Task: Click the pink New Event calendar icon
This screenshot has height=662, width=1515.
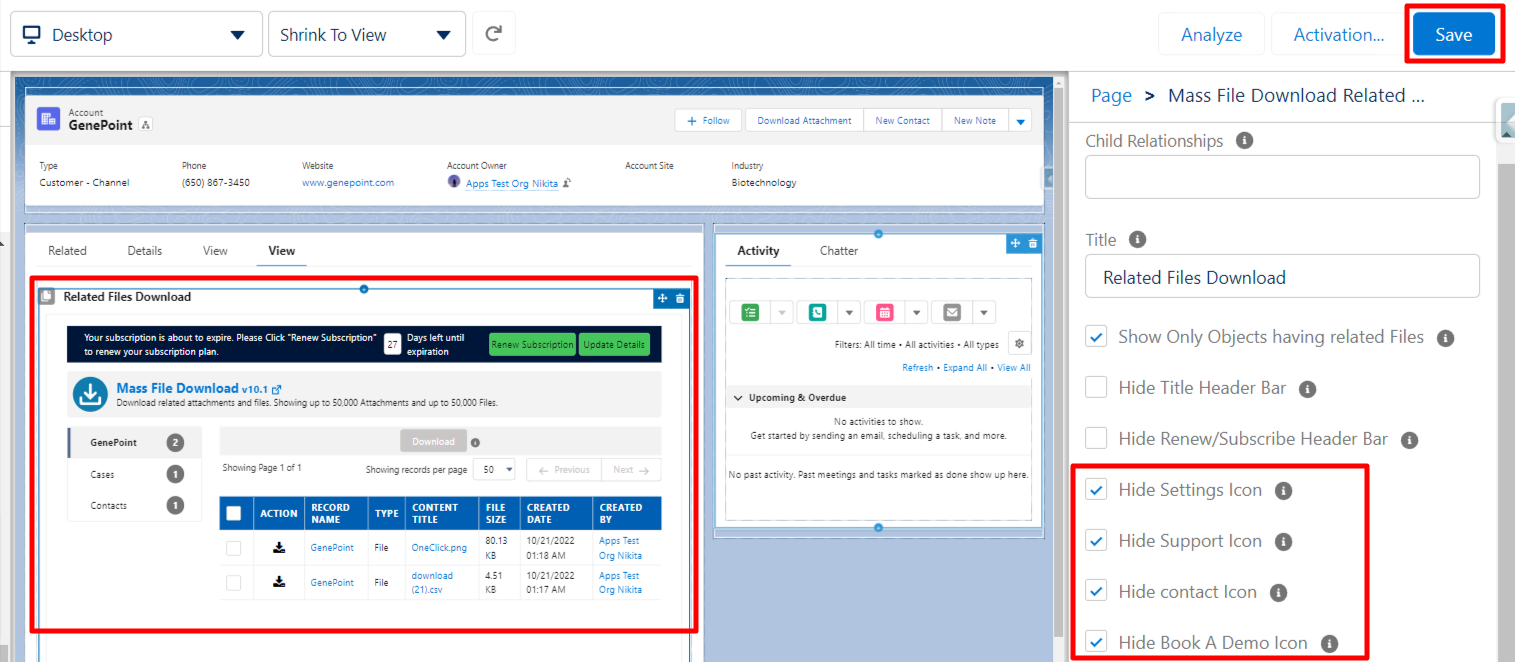Action: coord(885,312)
